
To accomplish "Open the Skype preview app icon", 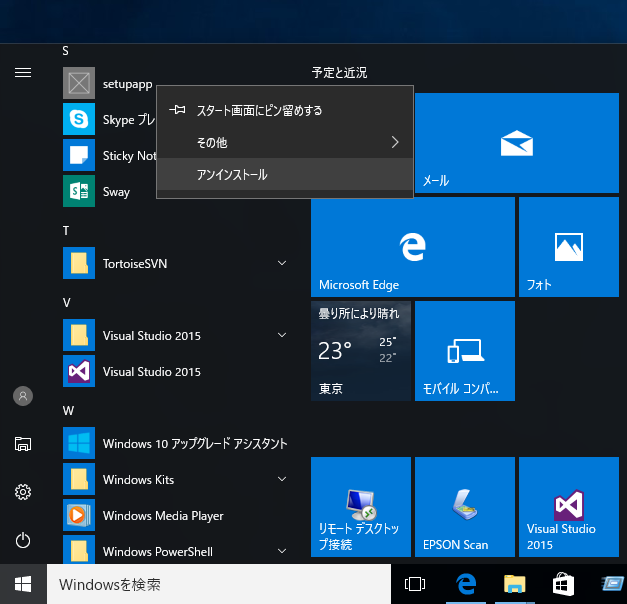I will (x=79, y=119).
